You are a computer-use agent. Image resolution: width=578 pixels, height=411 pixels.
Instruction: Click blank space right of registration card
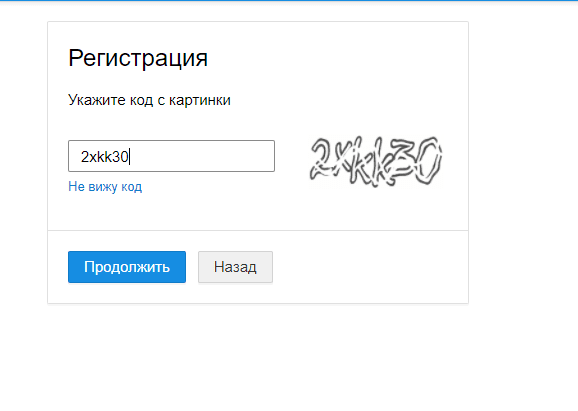click(x=523, y=162)
